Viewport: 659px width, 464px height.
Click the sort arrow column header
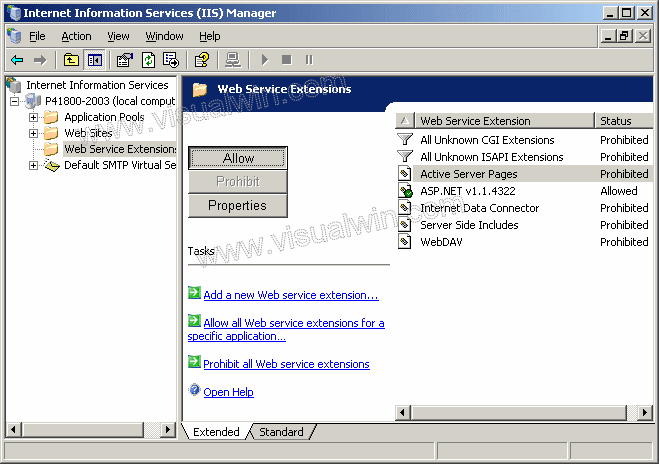point(405,121)
